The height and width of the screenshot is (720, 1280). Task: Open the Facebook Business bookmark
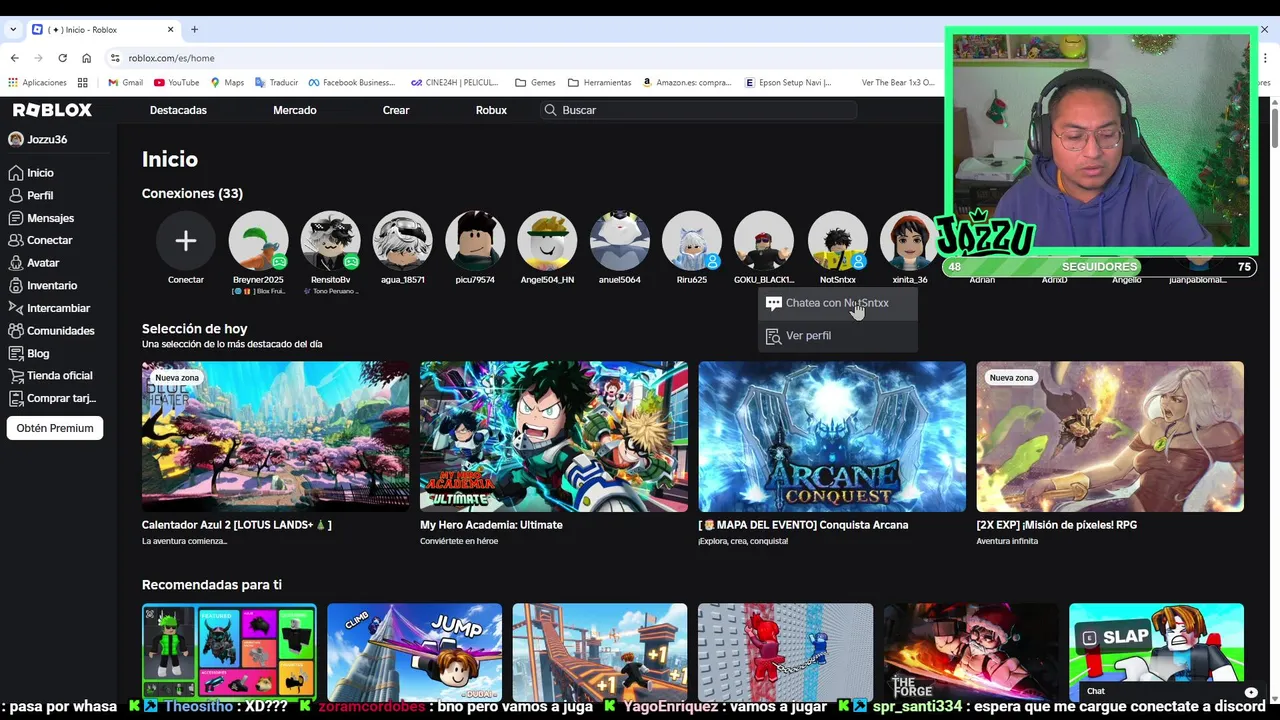pos(351,82)
